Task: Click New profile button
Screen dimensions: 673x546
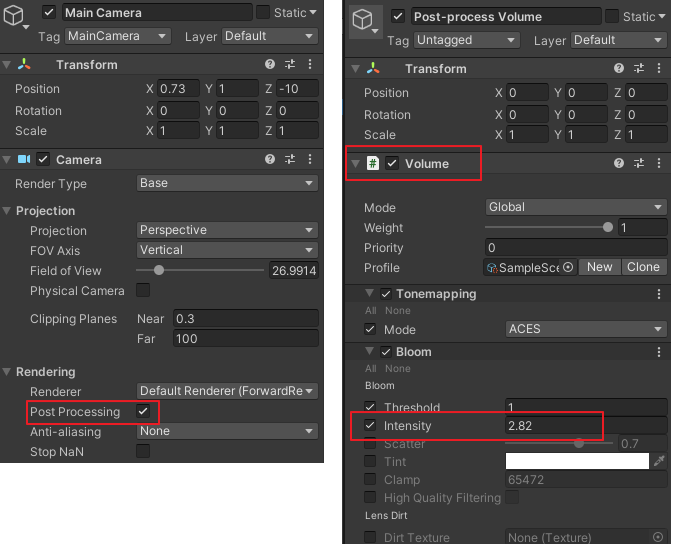Action: coord(599,267)
